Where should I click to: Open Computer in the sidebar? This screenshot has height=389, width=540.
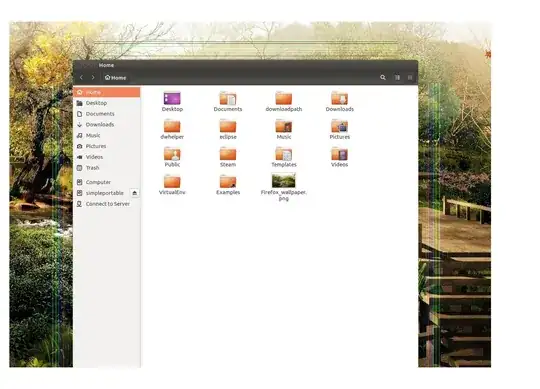click(107, 182)
